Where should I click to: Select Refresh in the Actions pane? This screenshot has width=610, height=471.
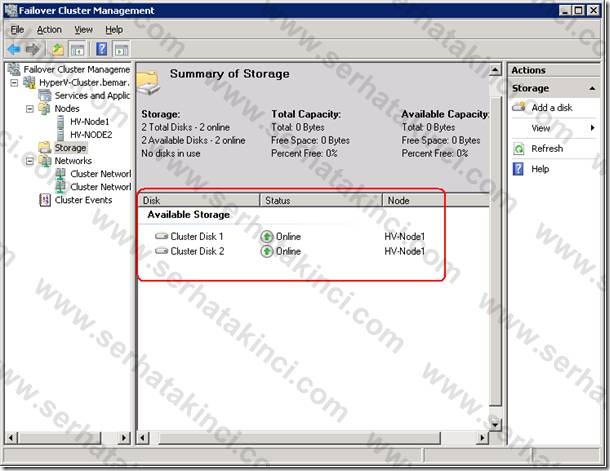coord(547,149)
